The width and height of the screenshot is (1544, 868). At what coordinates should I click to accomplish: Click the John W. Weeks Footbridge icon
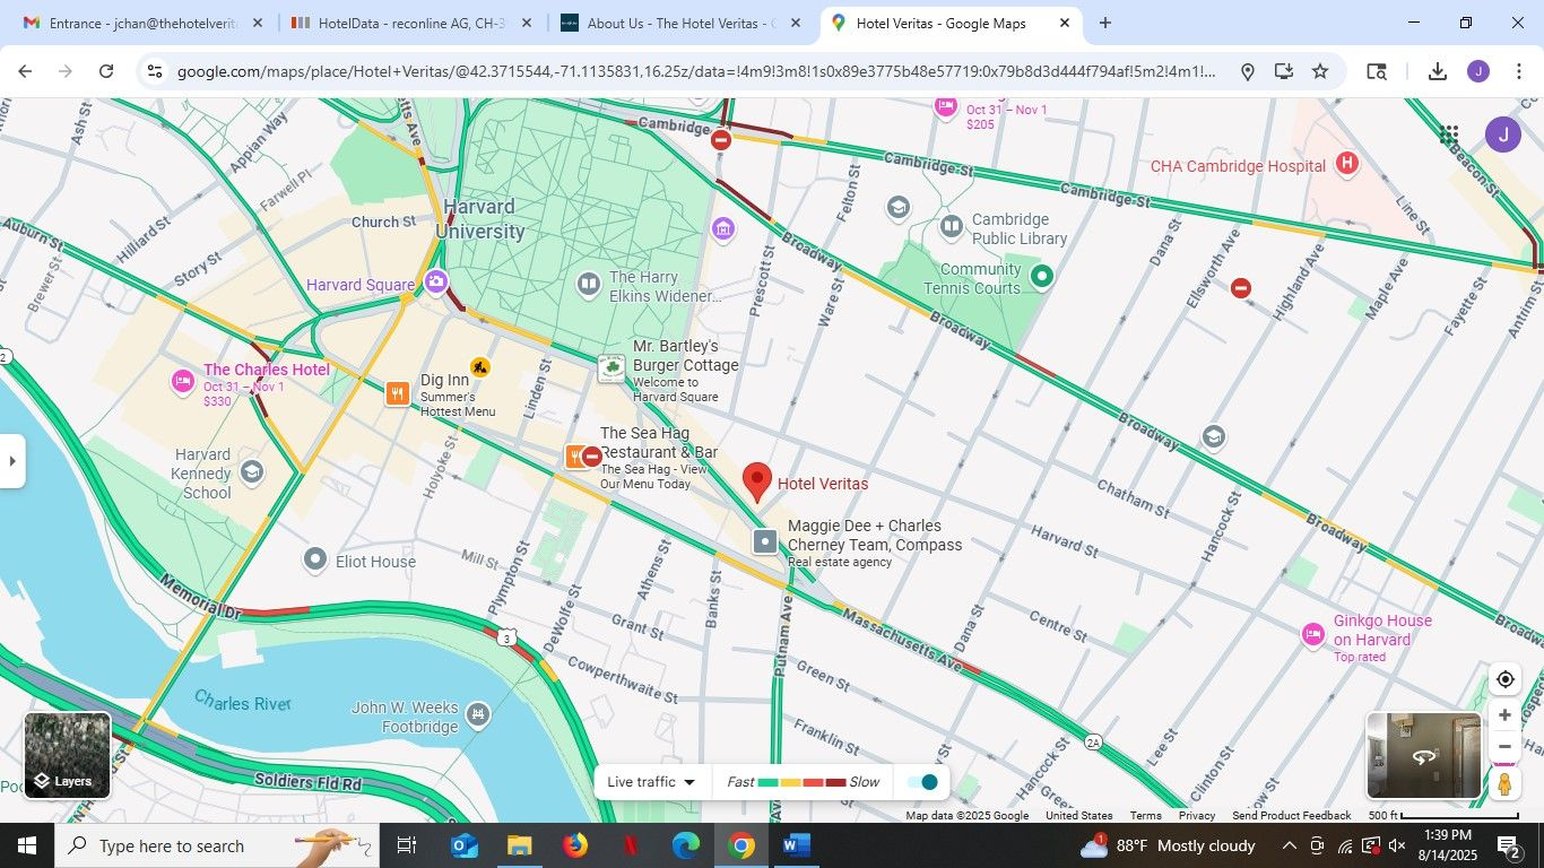[478, 714]
